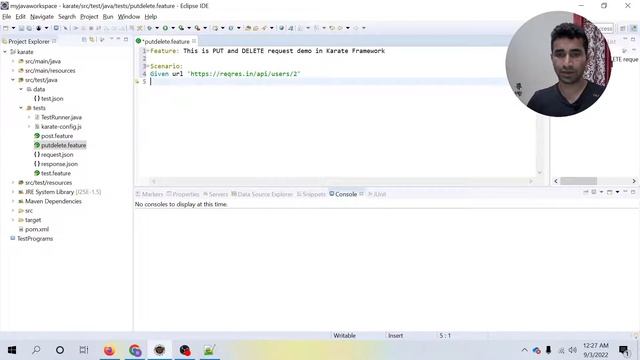
Task: Select post.feature in Project Explorer
Action: tap(57, 136)
